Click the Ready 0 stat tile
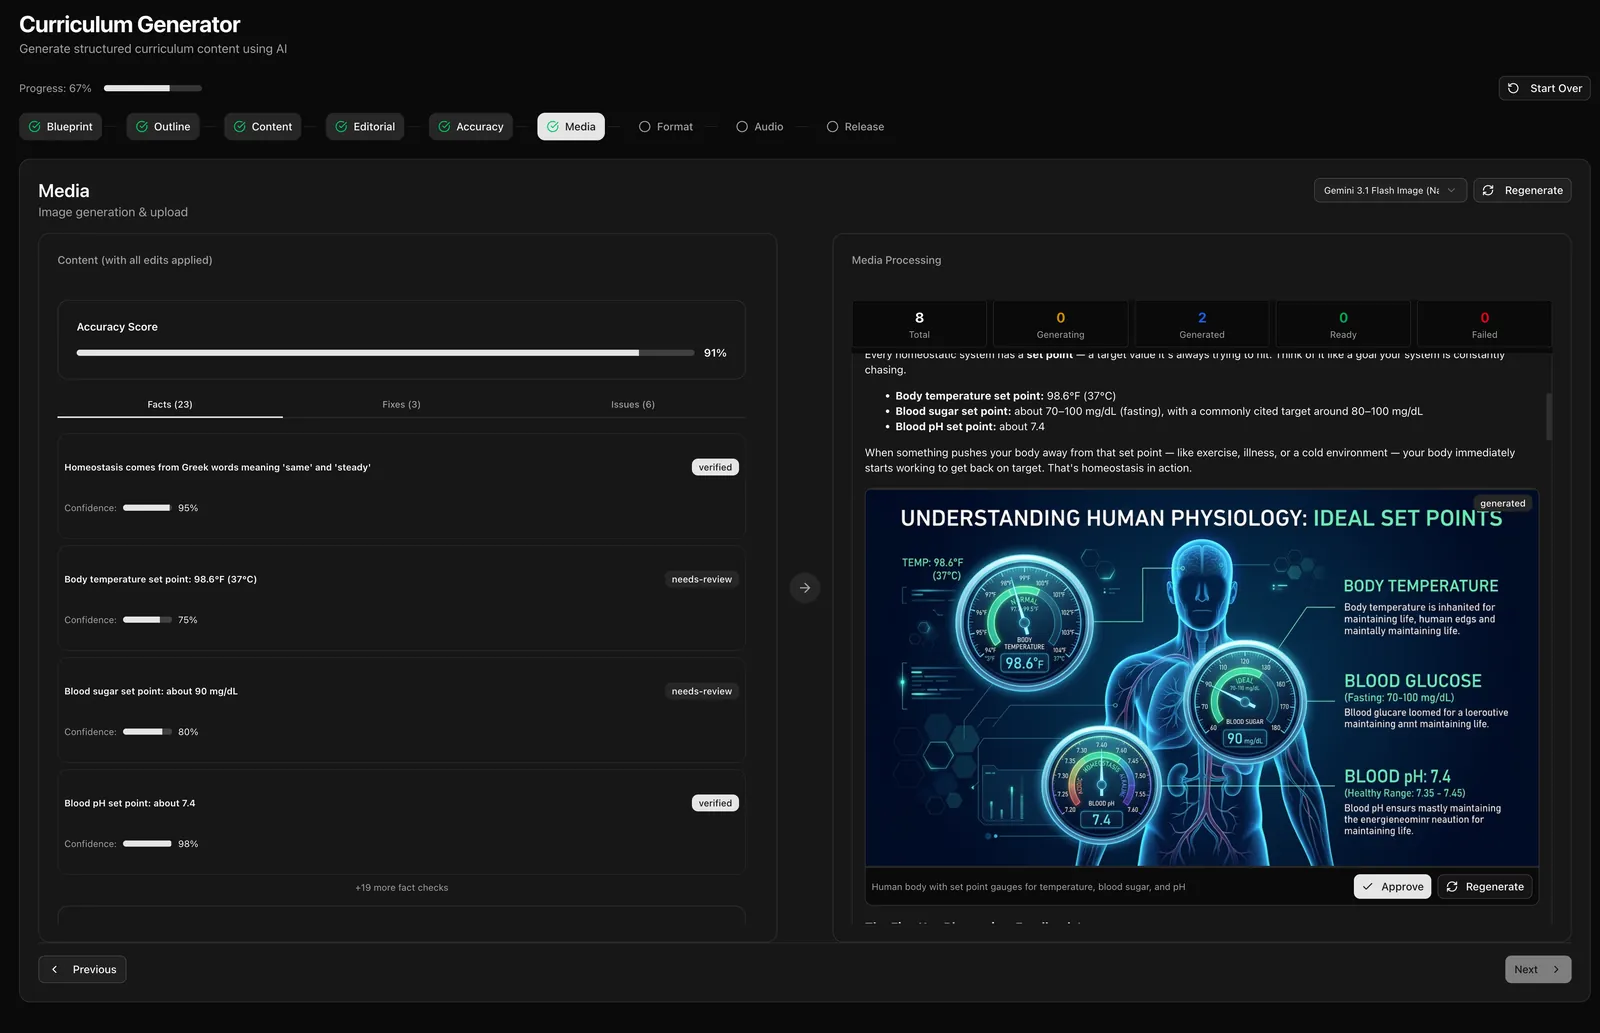1600x1033 pixels. (x=1343, y=325)
